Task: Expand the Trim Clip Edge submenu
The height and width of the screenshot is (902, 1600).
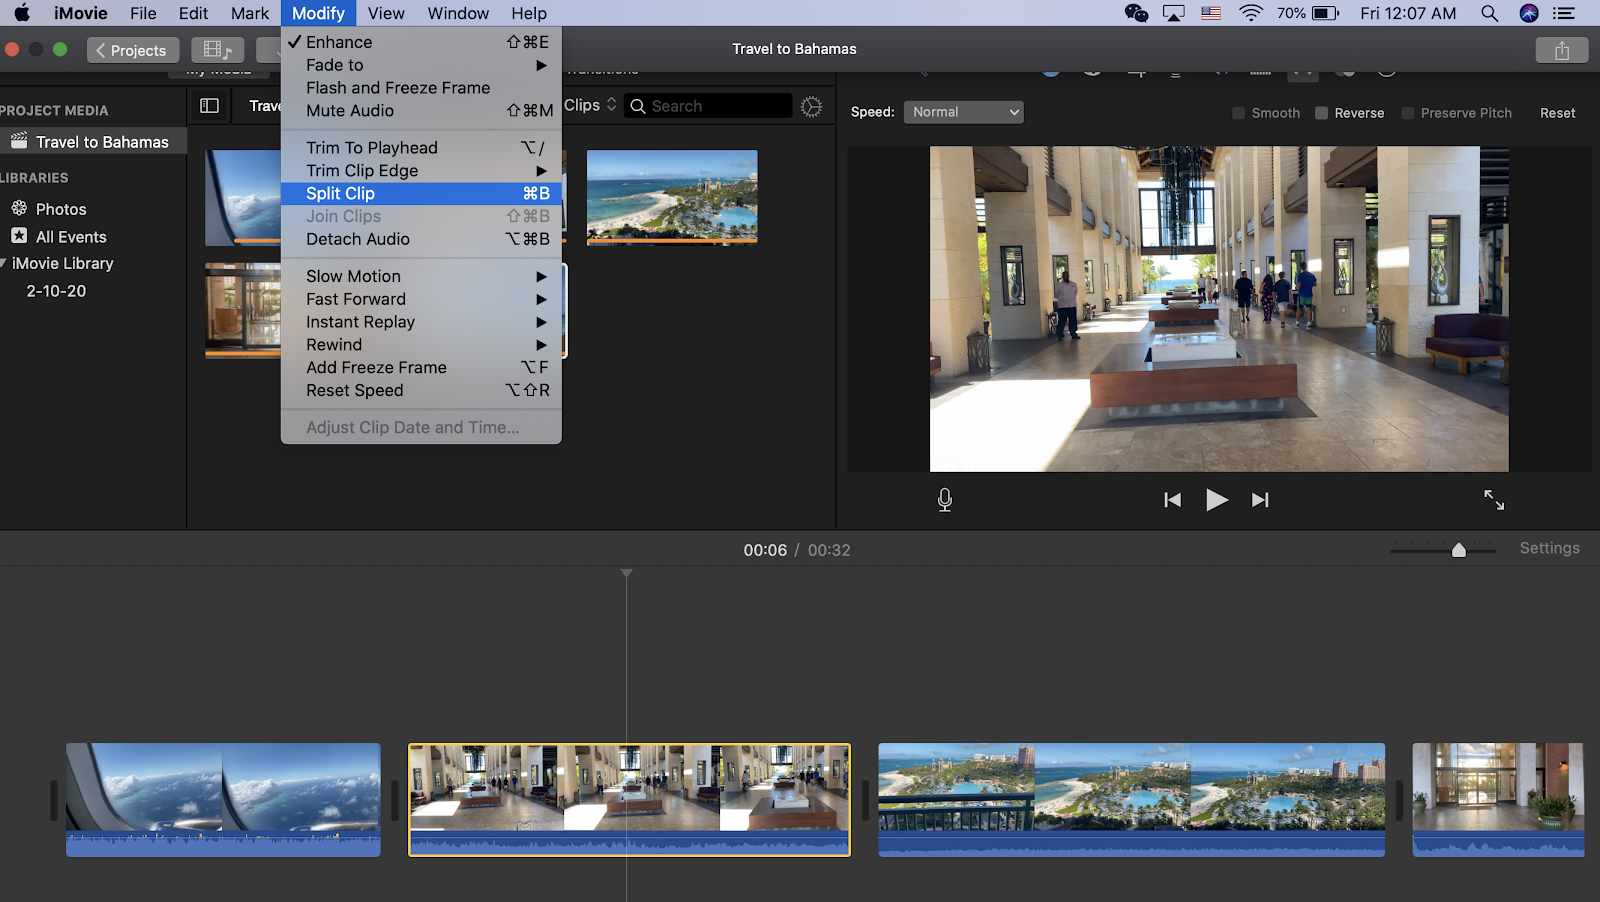Action: pyautogui.click(x=421, y=171)
